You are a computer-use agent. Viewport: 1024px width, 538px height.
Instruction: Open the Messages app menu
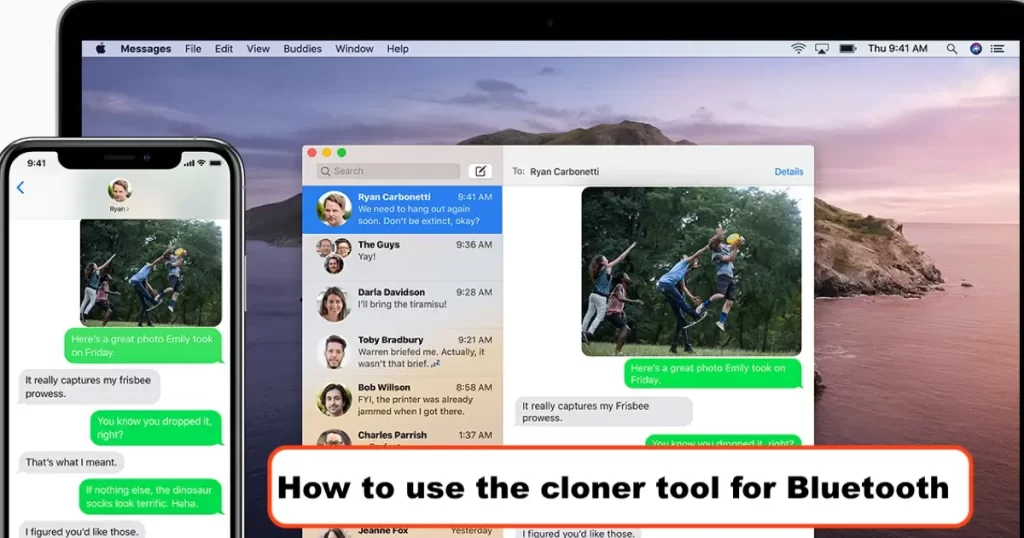point(146,49)
